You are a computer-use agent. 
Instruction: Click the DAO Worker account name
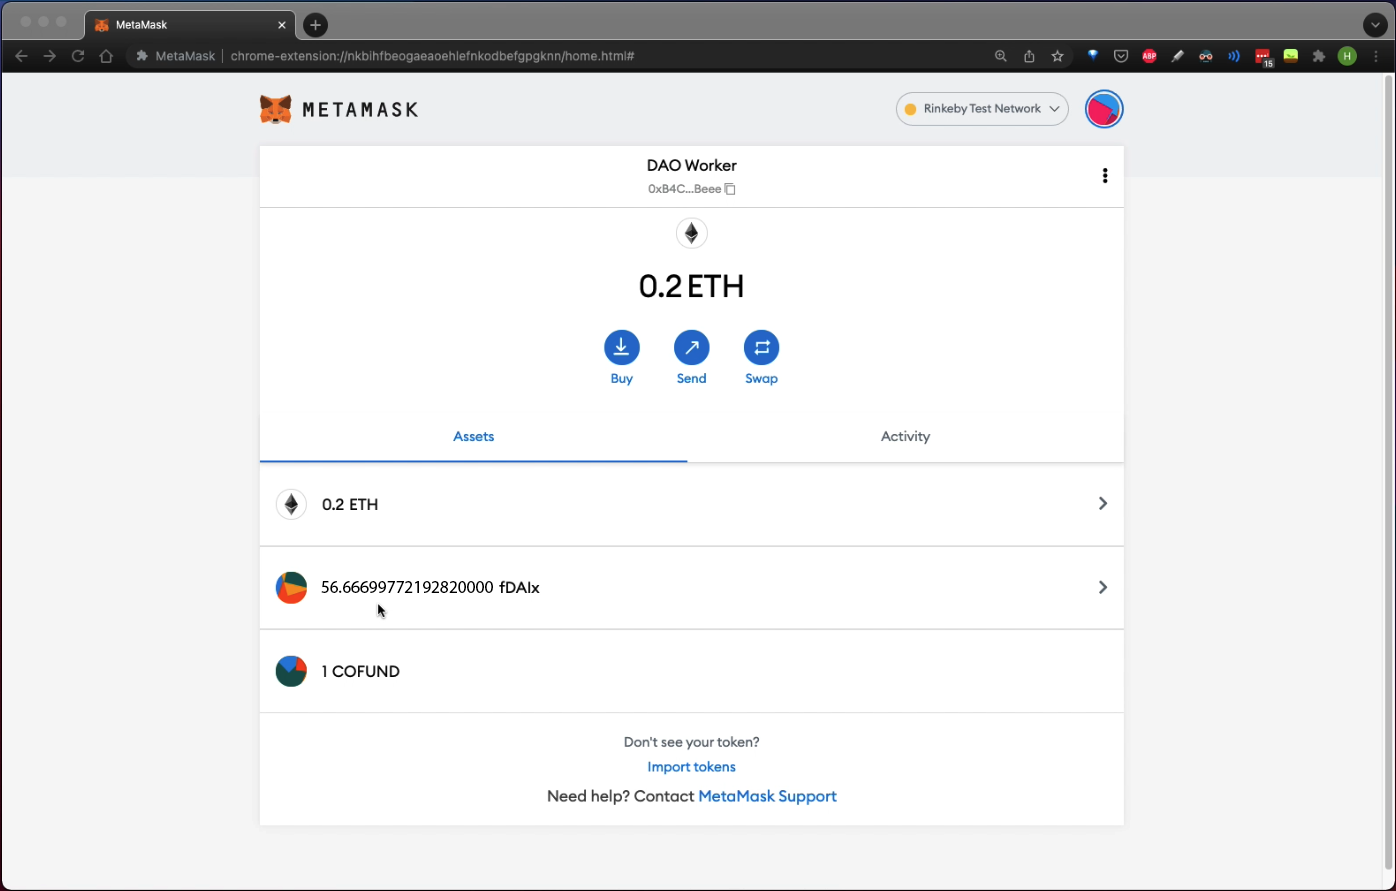[x=692, y=166]
